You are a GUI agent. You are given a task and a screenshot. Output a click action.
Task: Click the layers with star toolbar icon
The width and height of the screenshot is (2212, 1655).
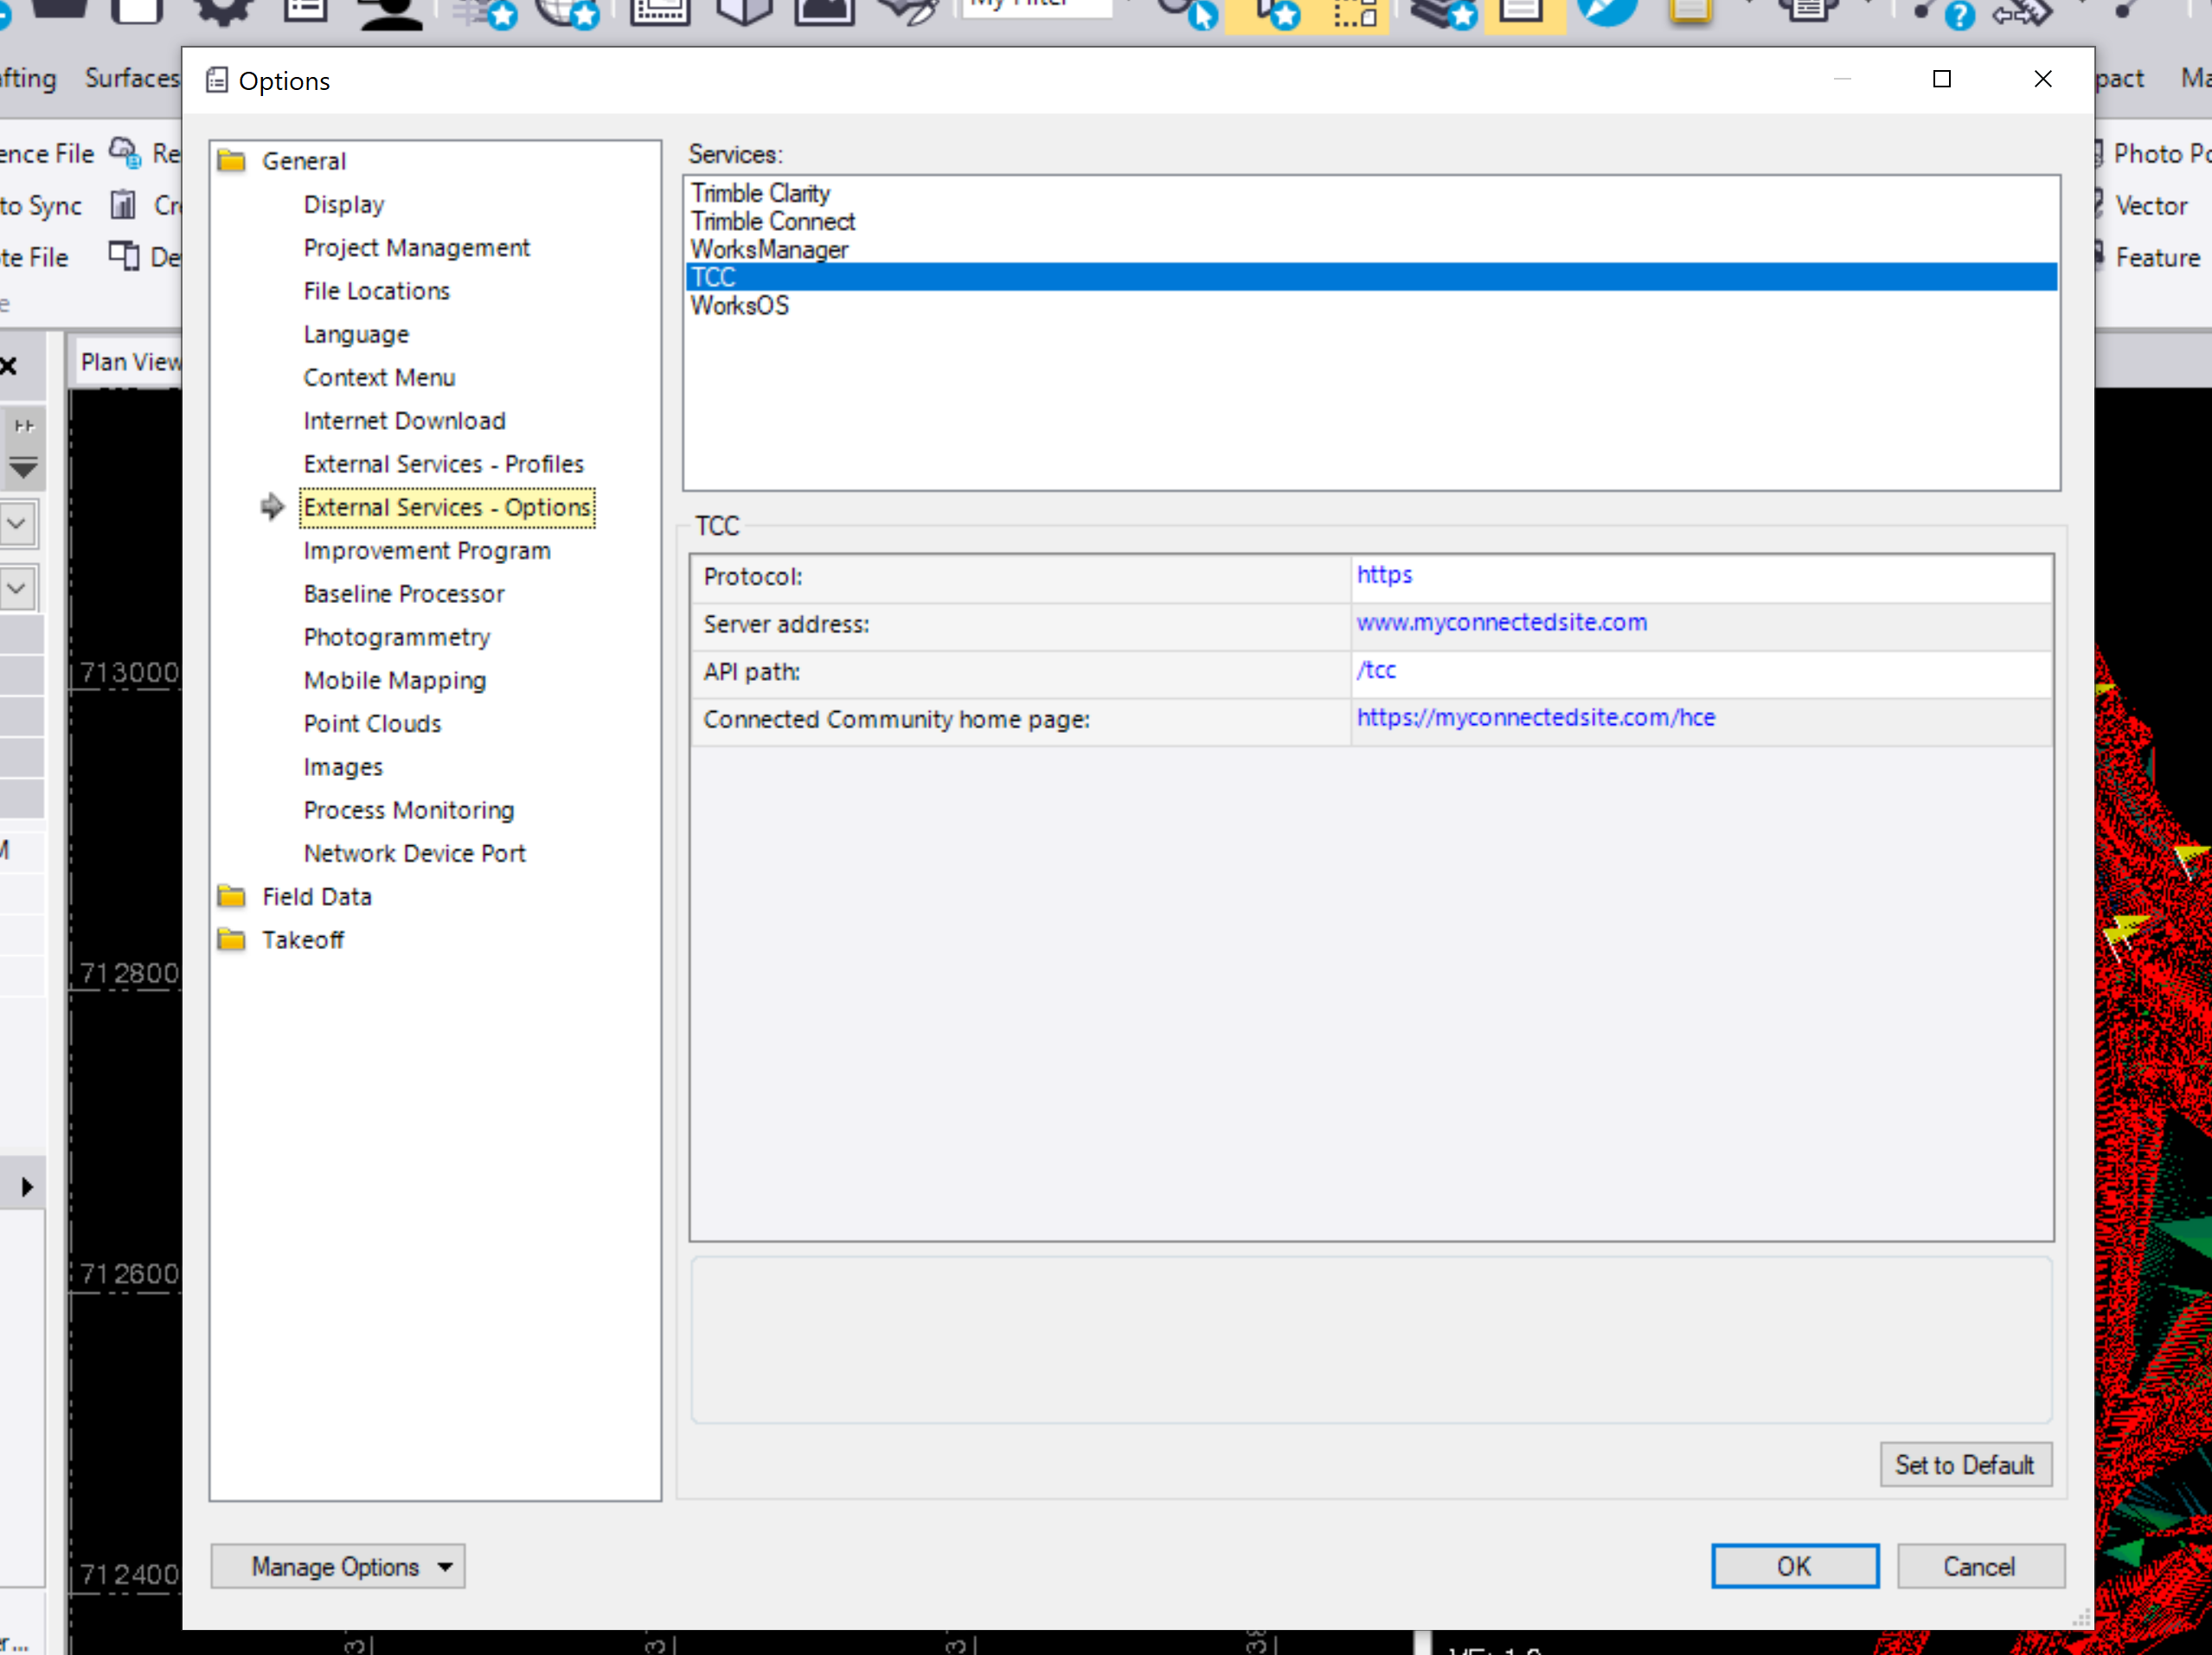(1444, 12)
